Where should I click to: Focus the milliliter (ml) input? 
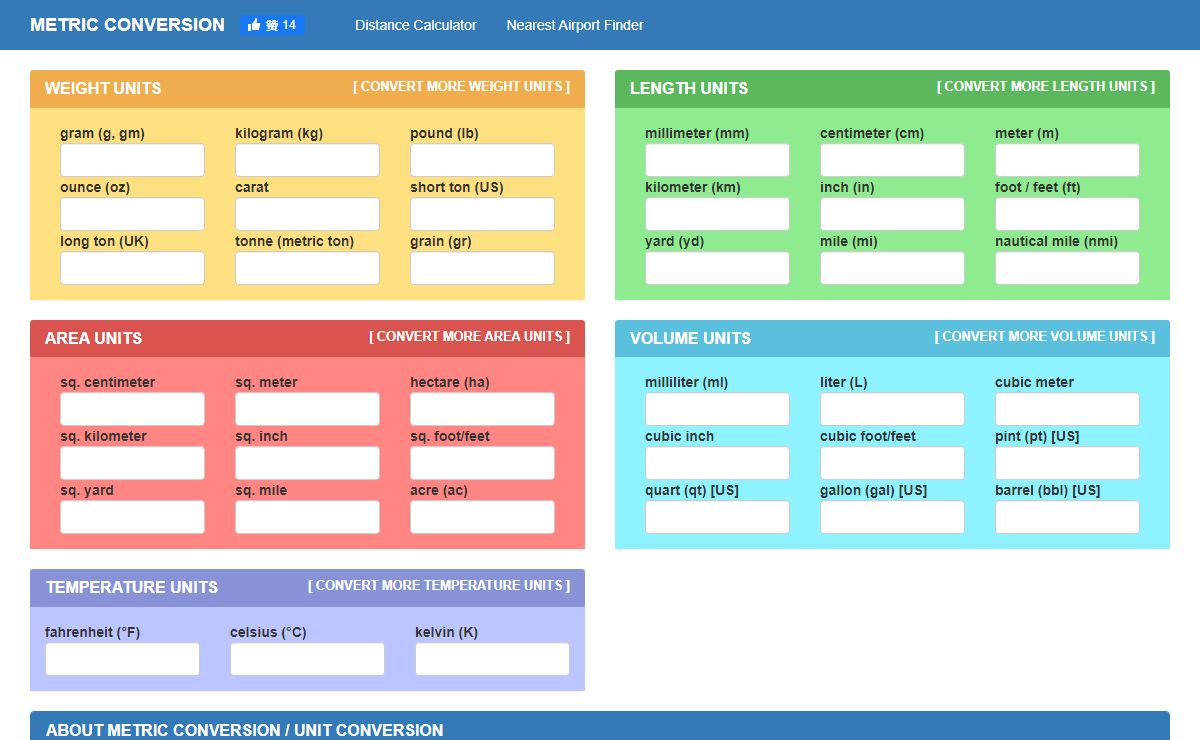click(x=717, y=409)
